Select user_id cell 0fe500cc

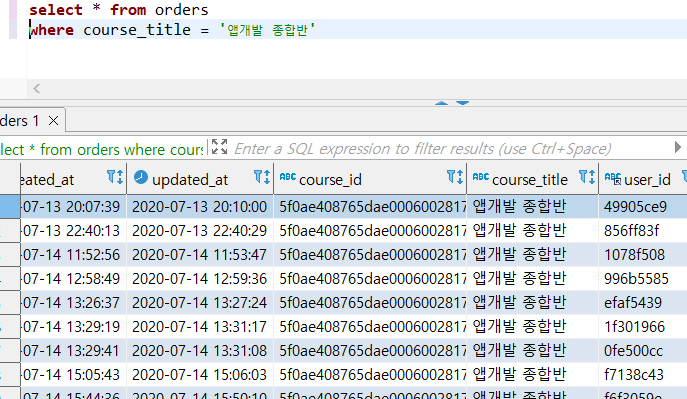tap(643, 351)
